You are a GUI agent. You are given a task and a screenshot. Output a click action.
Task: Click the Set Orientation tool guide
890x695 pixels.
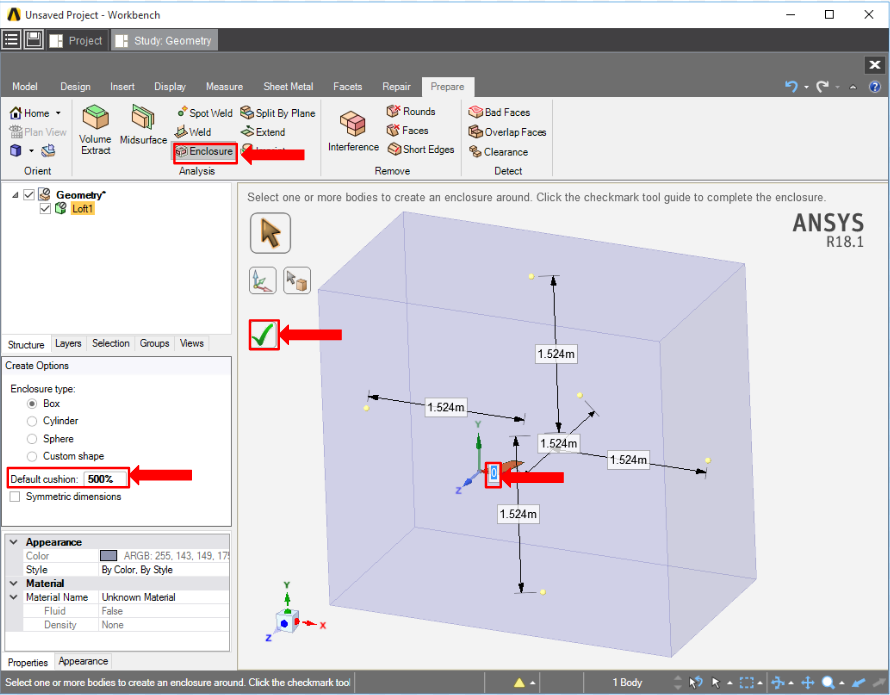(x=263, y=280)
